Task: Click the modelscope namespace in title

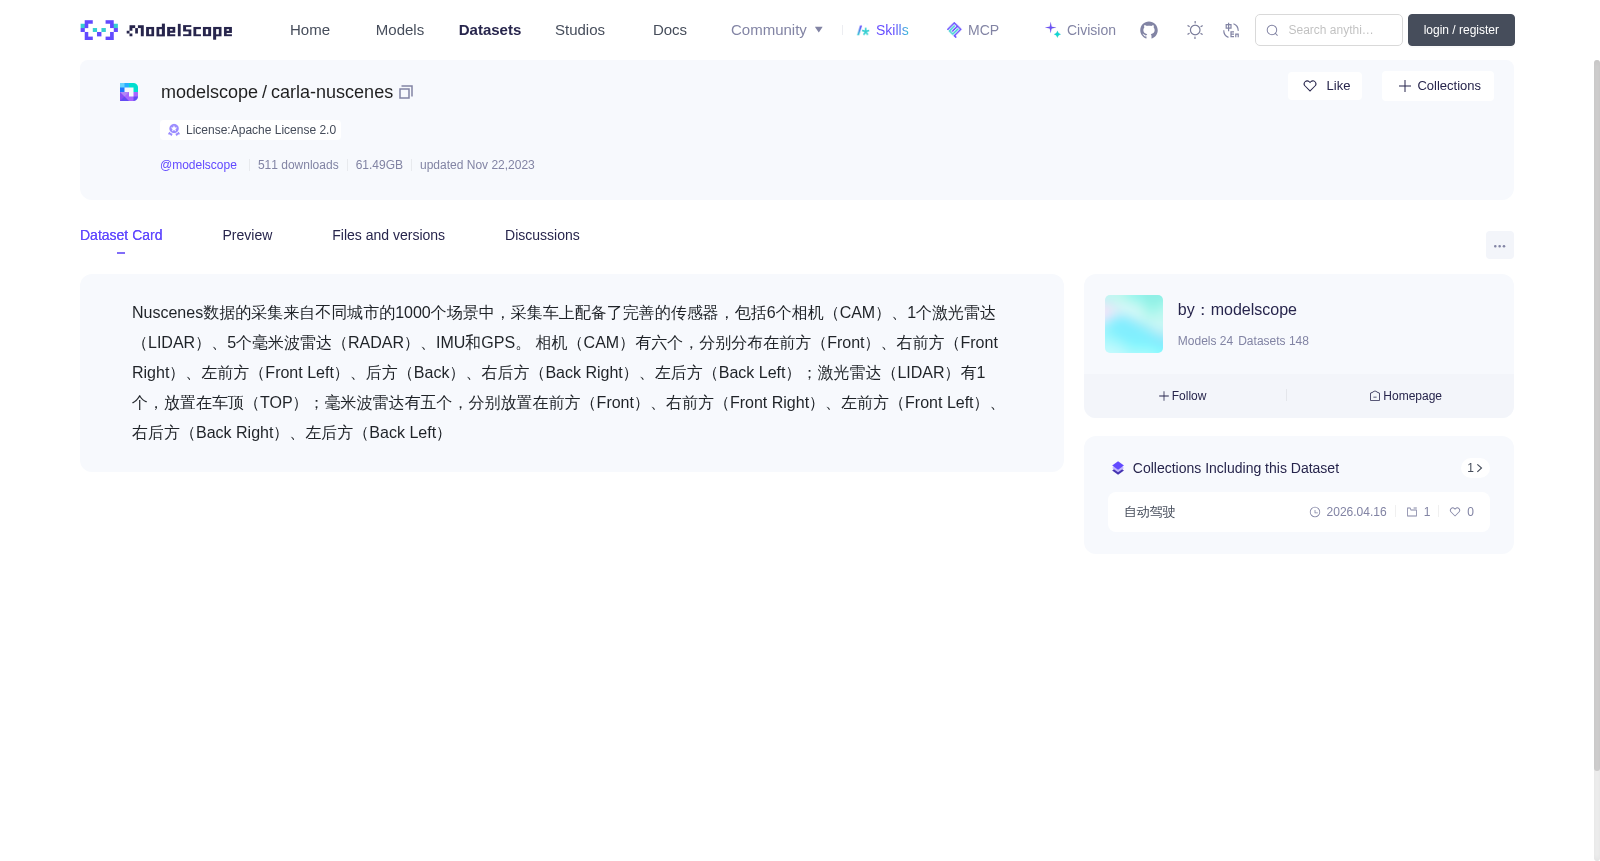Action: point(209,92)
